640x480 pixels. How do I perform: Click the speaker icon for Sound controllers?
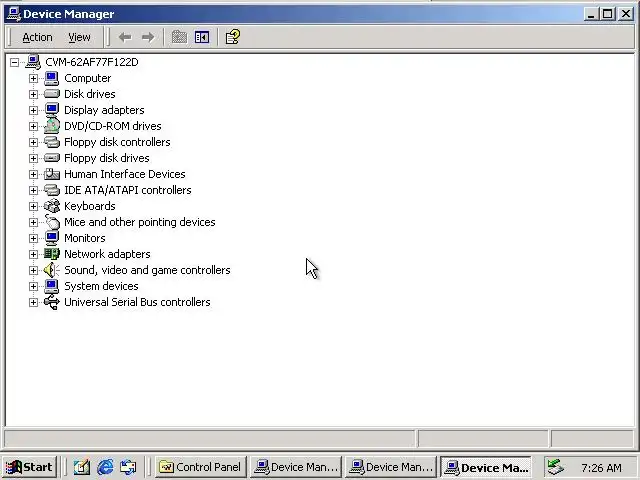click(x=52, y=270)
